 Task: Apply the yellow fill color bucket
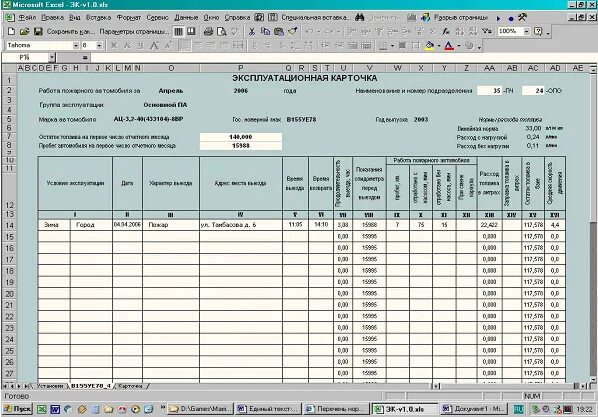tap(429, 46)
